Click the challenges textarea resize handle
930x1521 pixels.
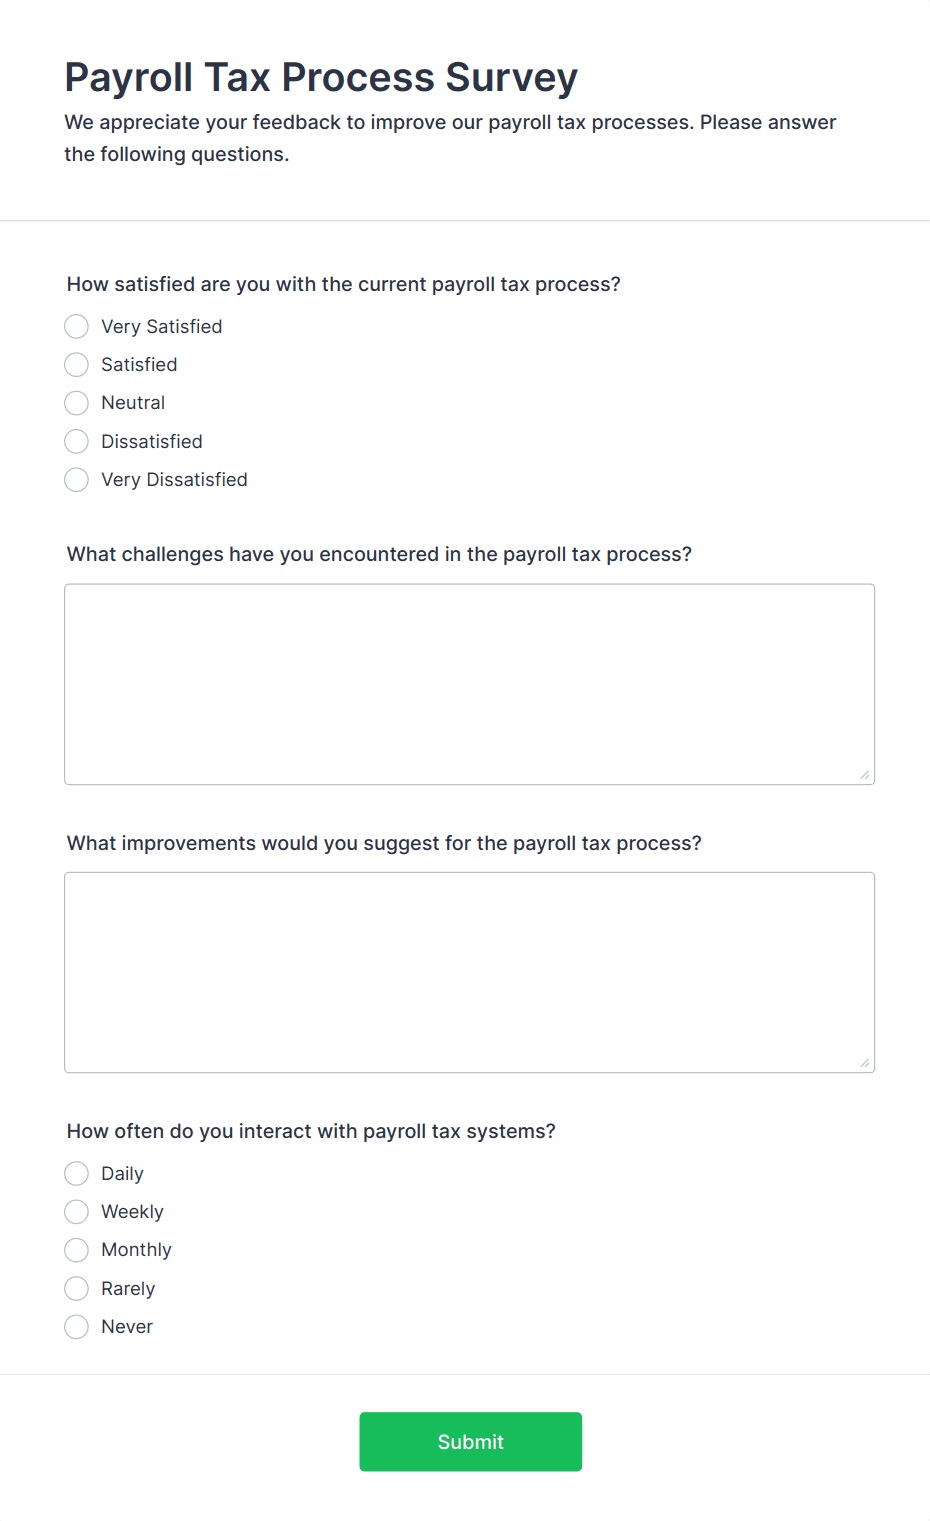[x=865, y=775]
